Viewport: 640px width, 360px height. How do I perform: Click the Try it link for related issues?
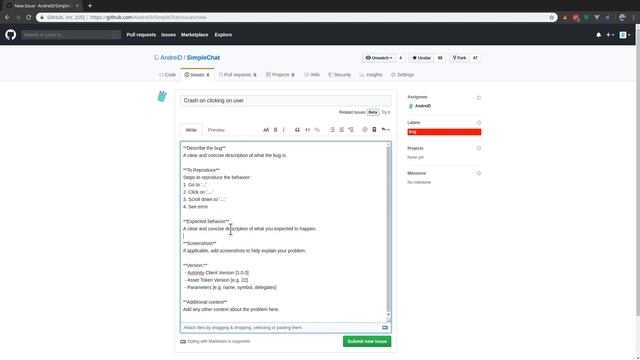pos(386,112)
